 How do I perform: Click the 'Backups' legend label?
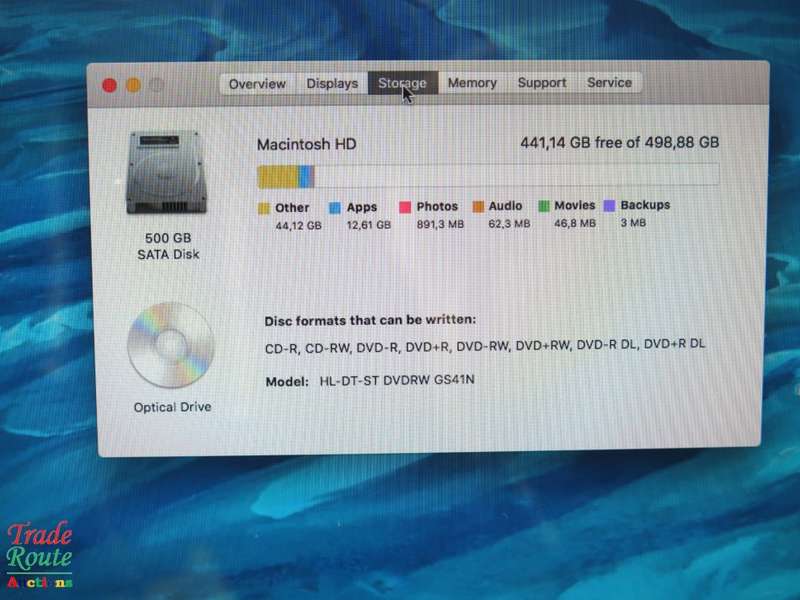point(645,205)
